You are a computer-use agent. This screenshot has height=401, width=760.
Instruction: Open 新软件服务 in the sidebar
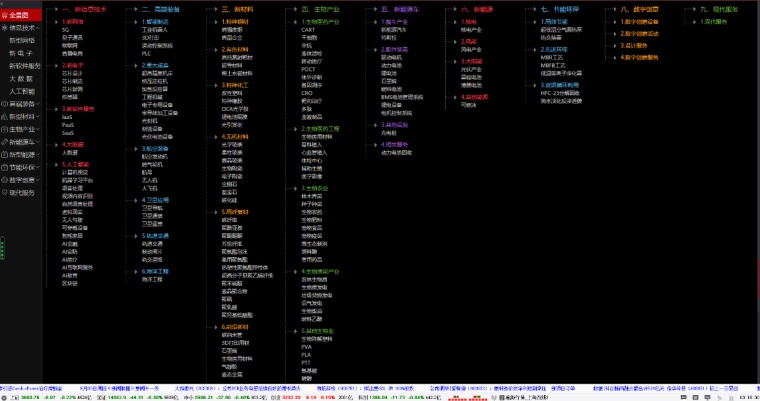pos(25,66)
